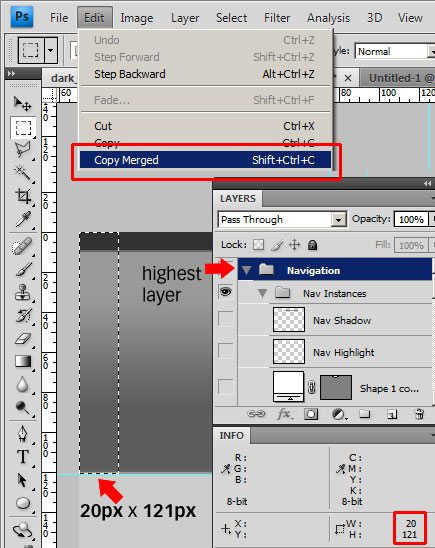Click the layer Opacity 100% field
Viewport: 435px width, 548px height.
[411, 219]
